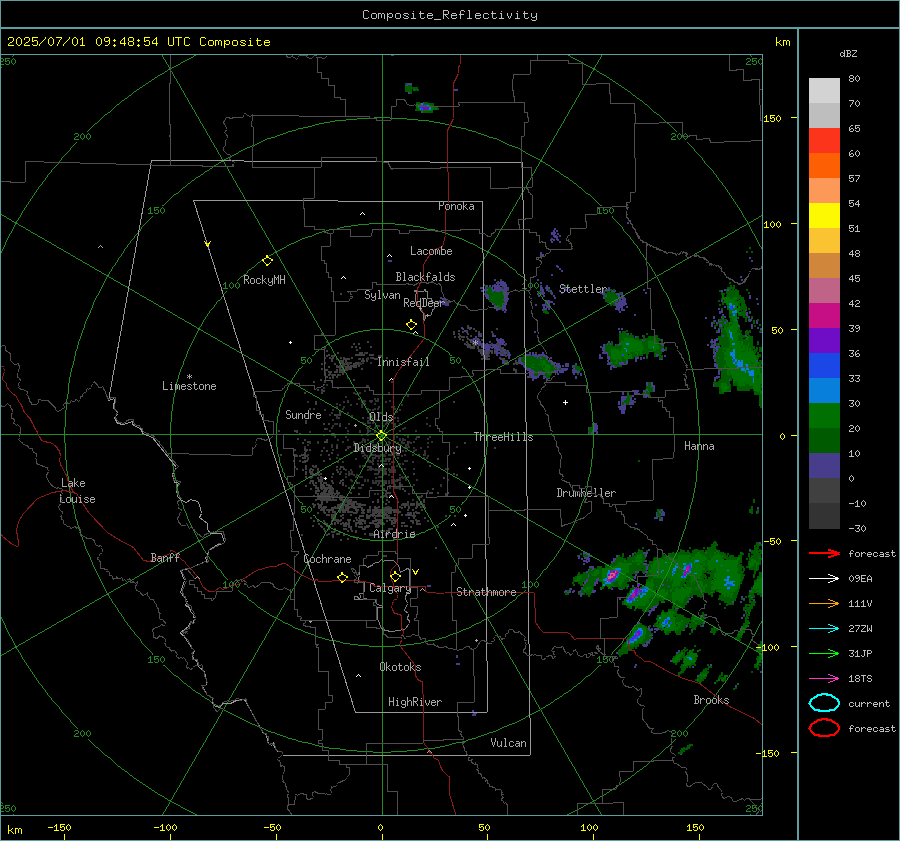The height and width of the screenshot is (841, 900).
Task: Click the Lacombe city label
Action: pos(431,251)
